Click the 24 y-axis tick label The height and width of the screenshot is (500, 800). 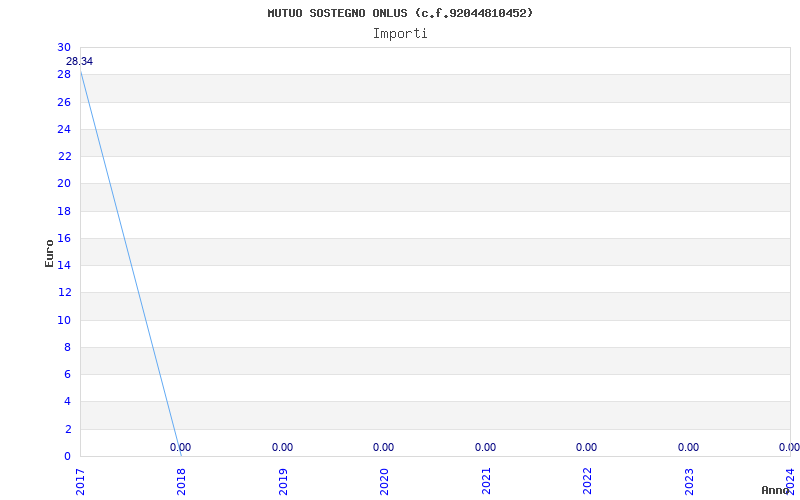pos(64,129)
